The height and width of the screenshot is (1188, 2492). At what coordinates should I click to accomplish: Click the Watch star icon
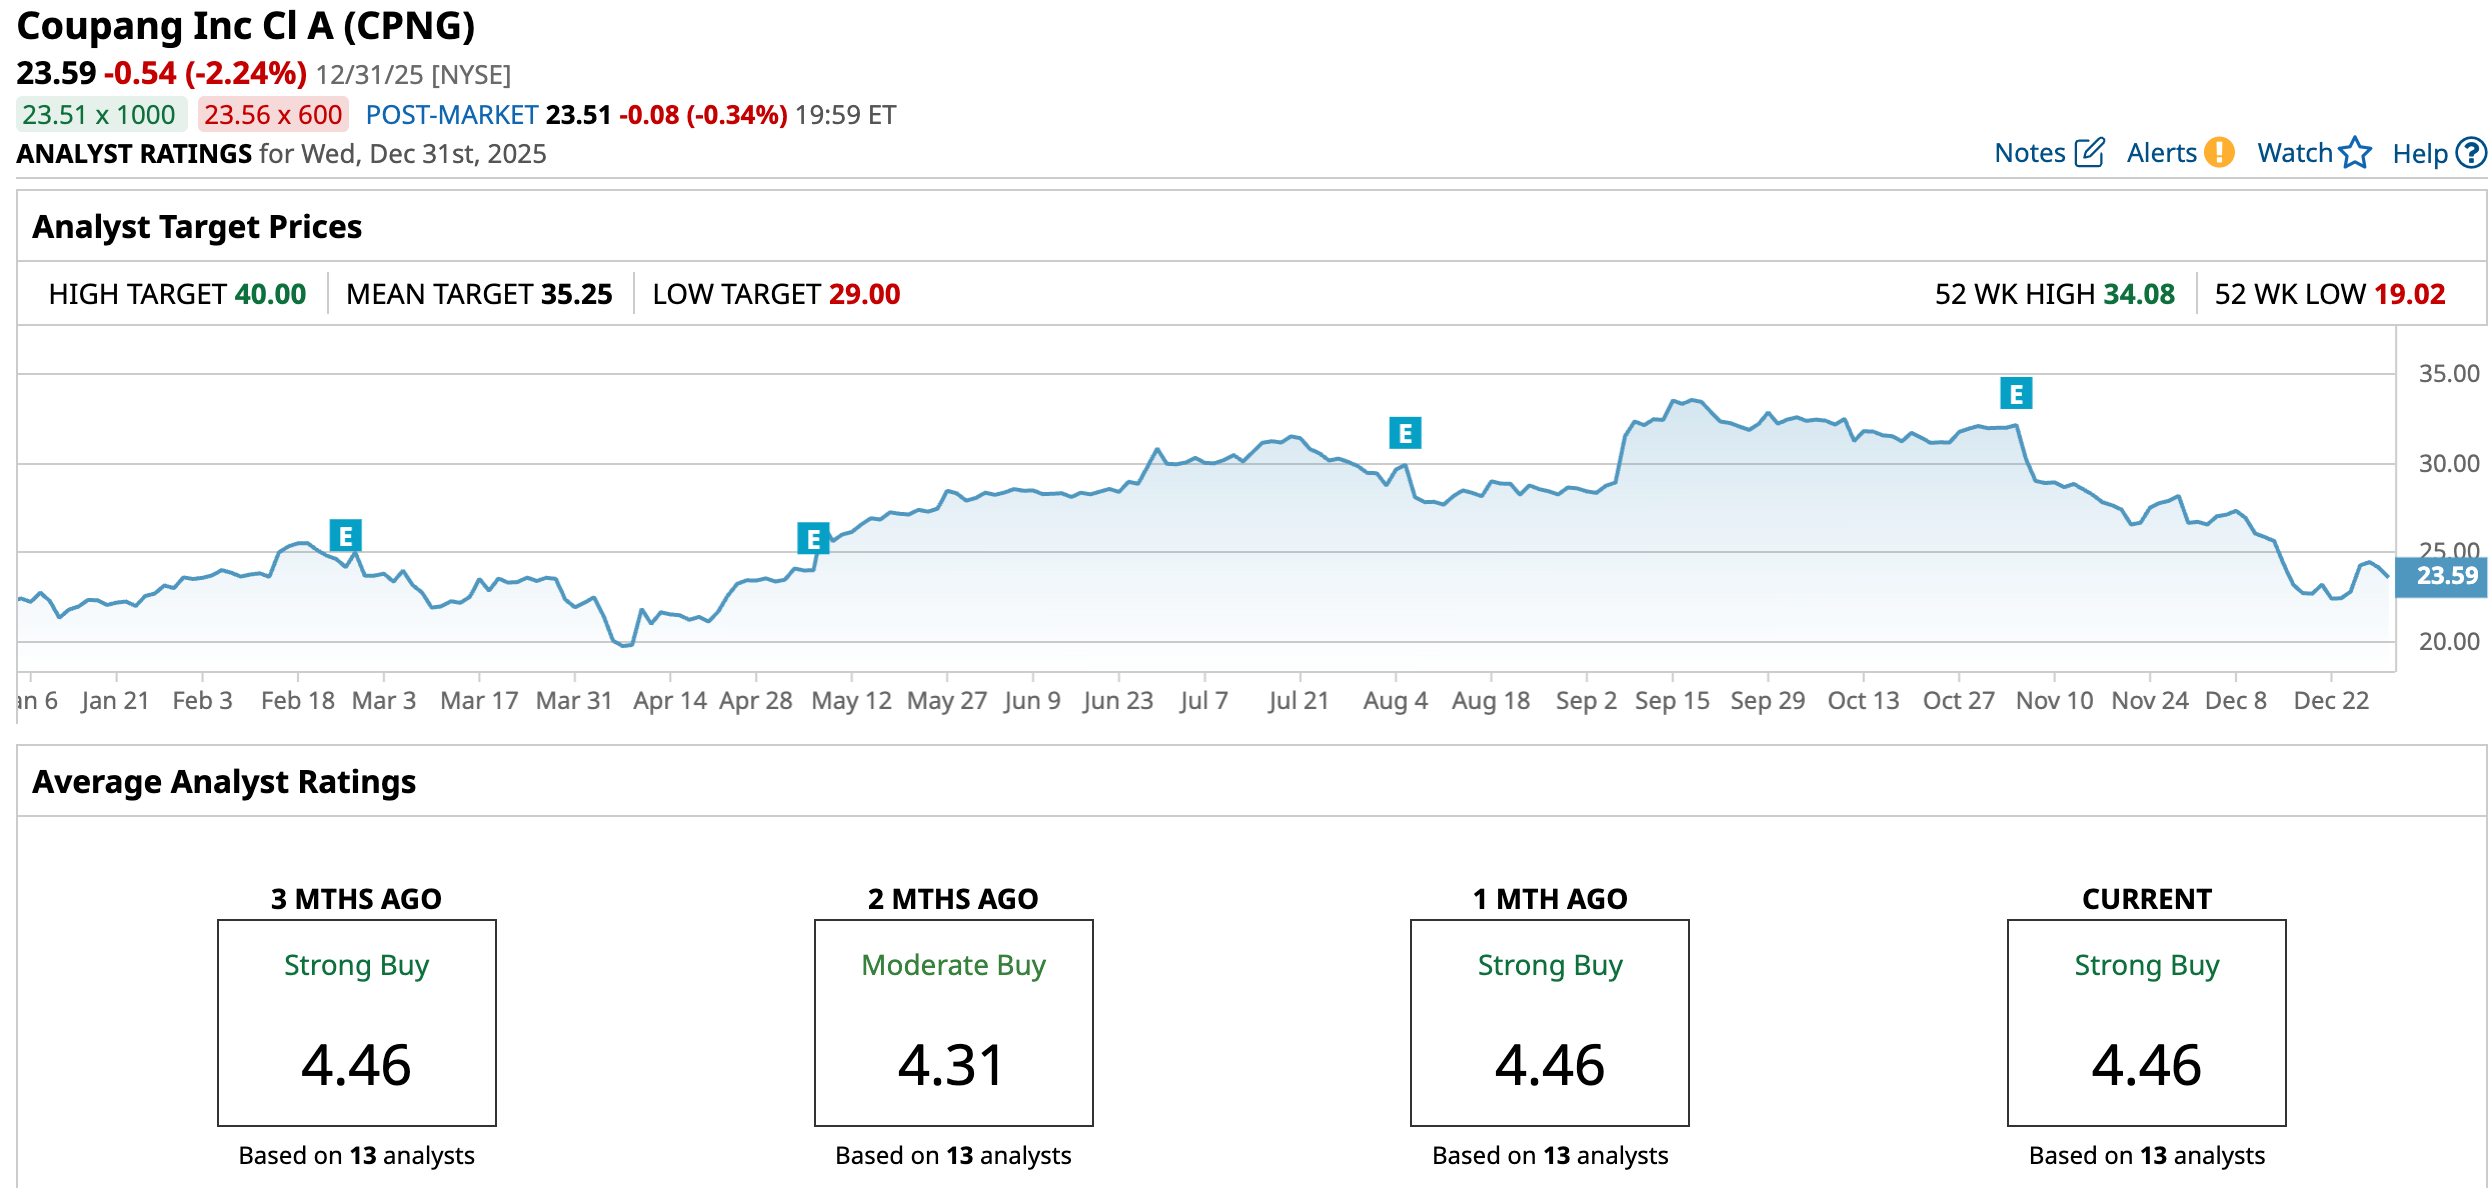point(2355,153)
